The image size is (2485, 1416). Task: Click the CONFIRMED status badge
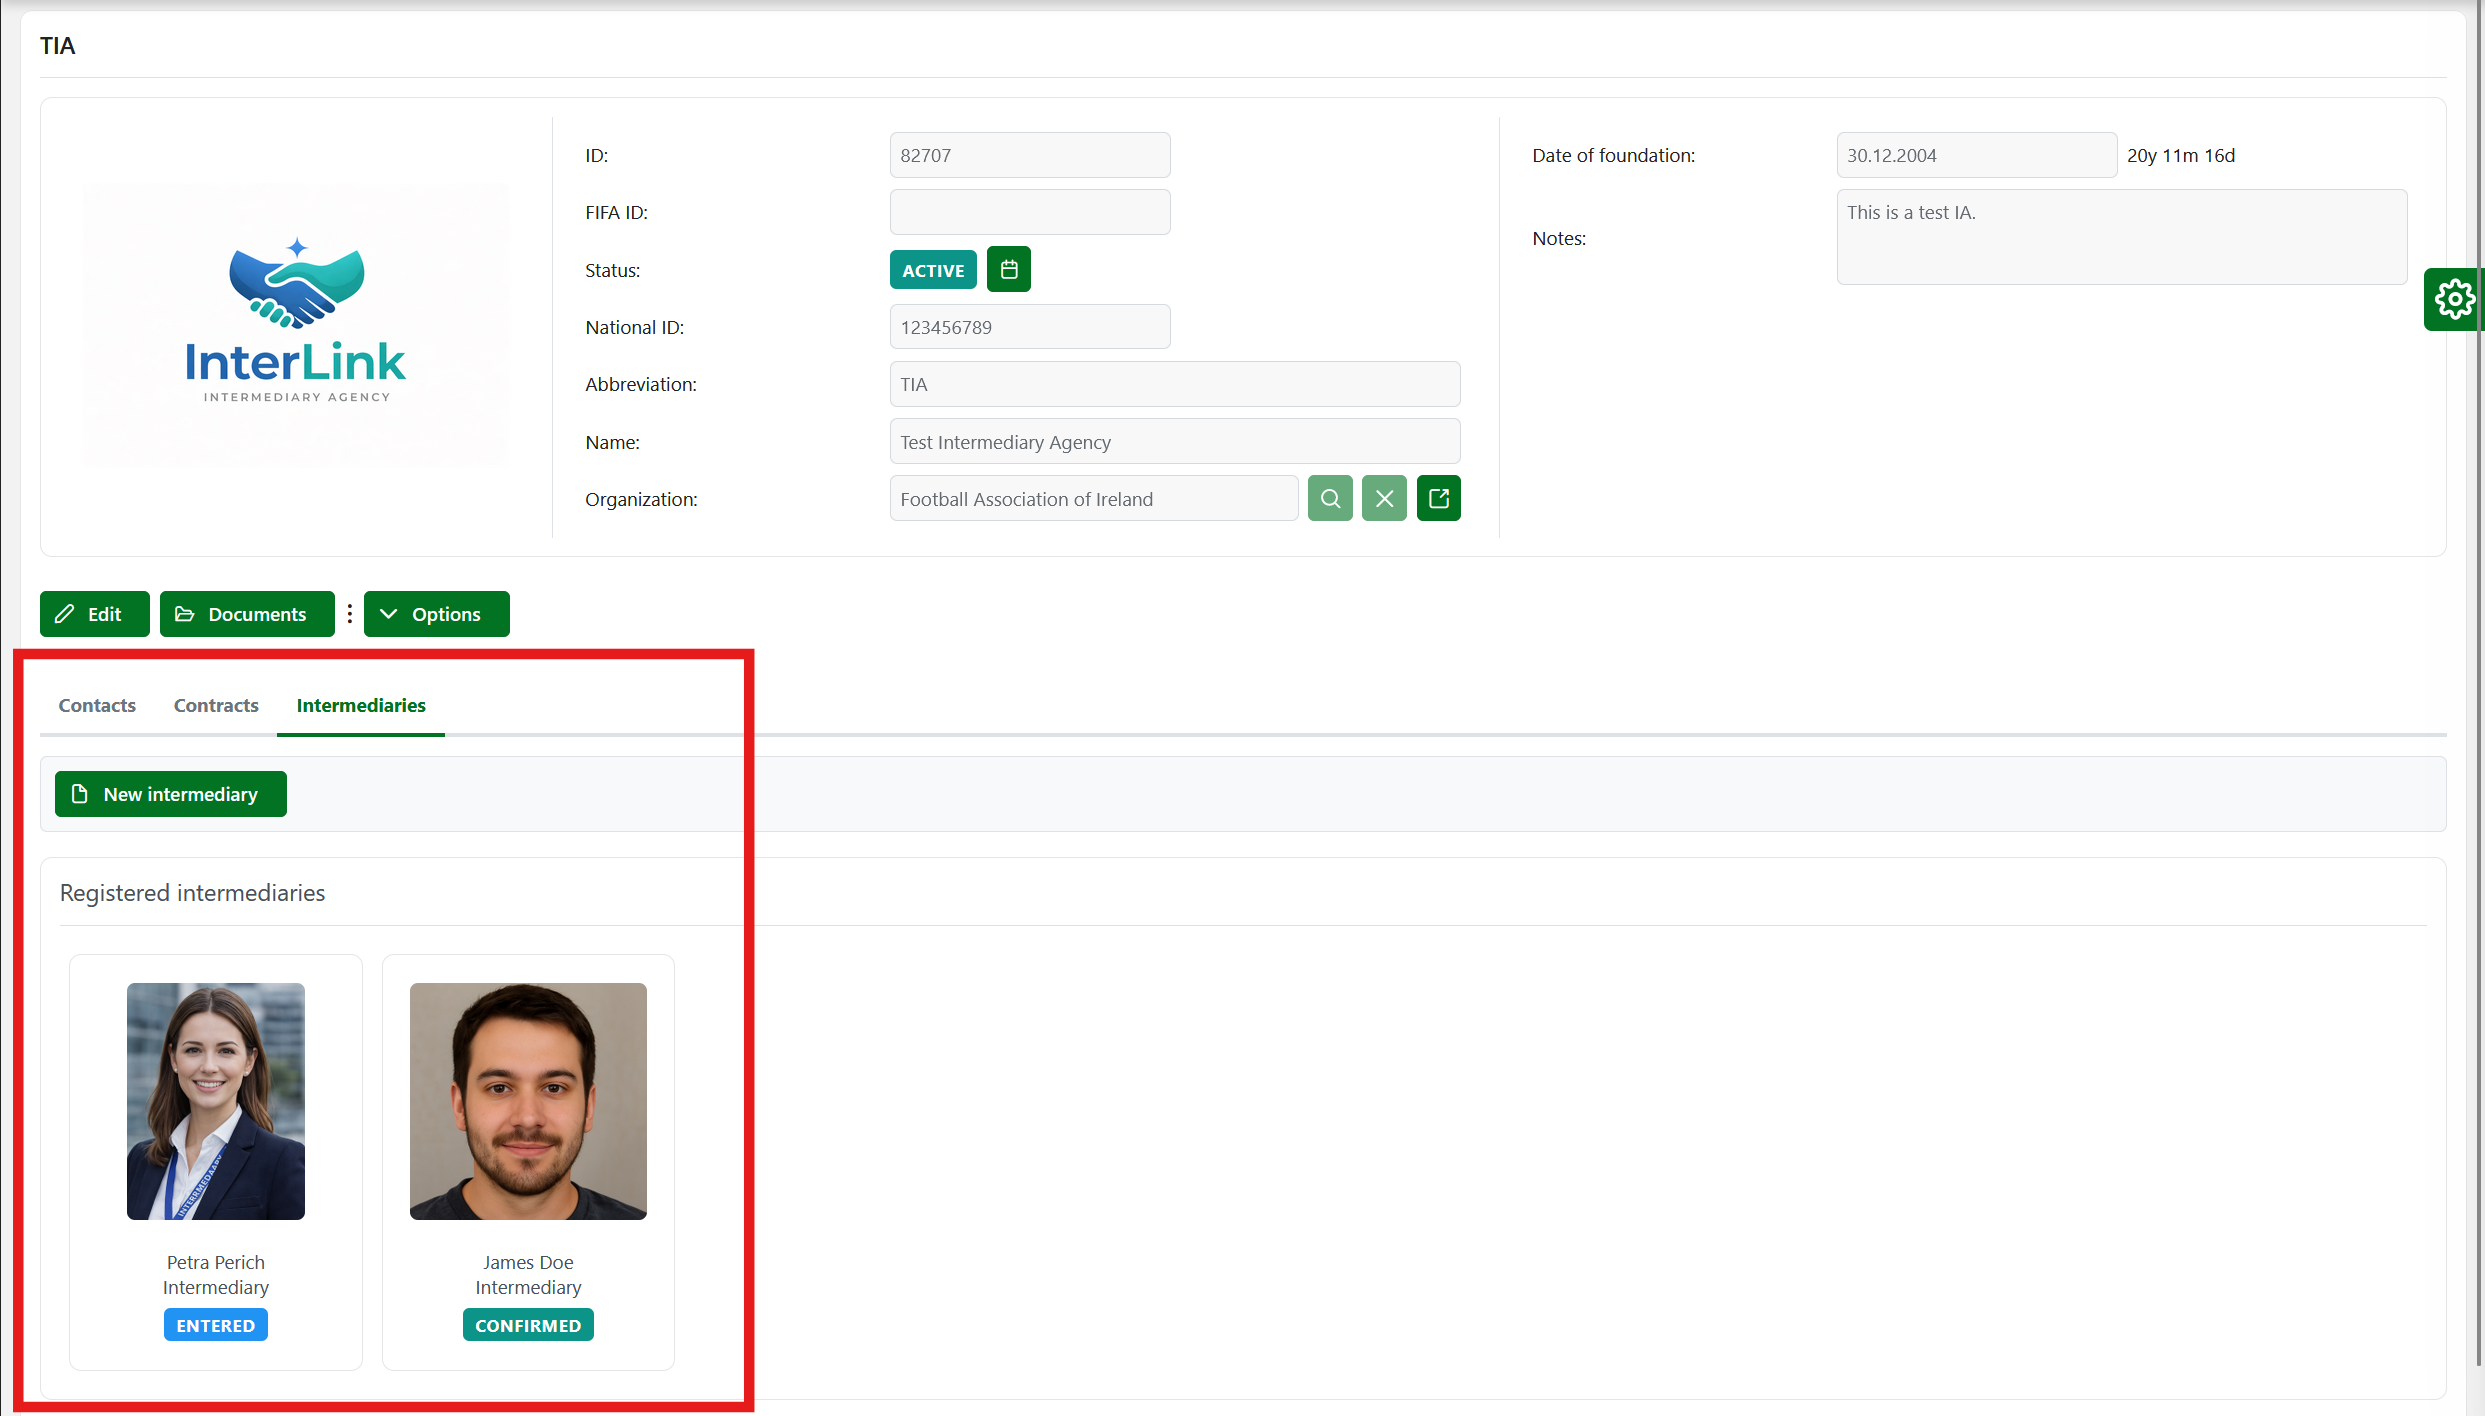tap(528, 1325)
